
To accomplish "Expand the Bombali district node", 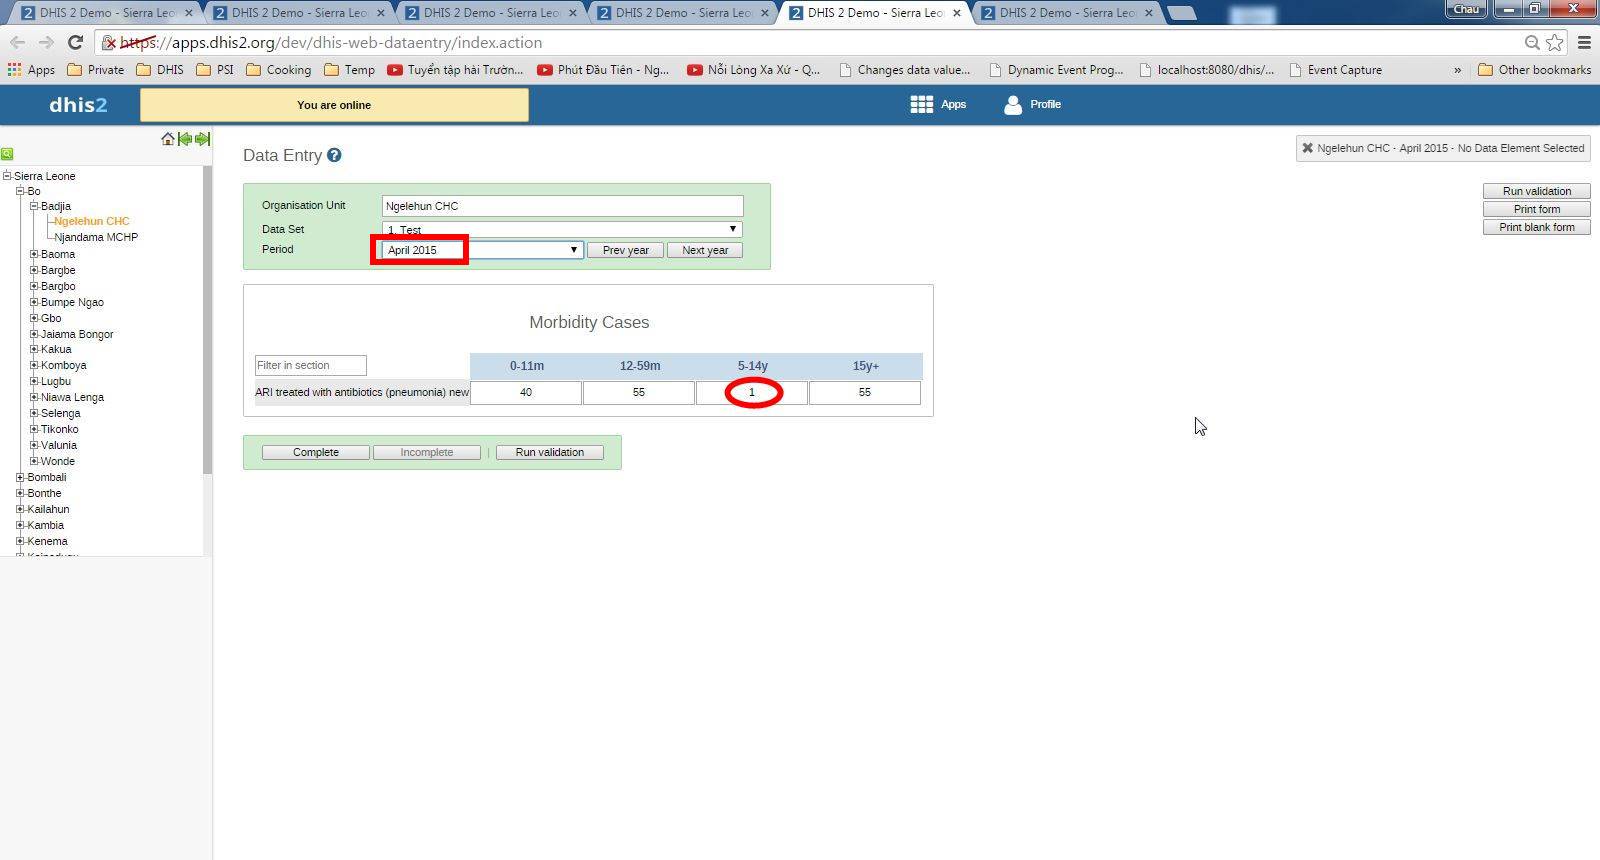I will coord(20,477).
